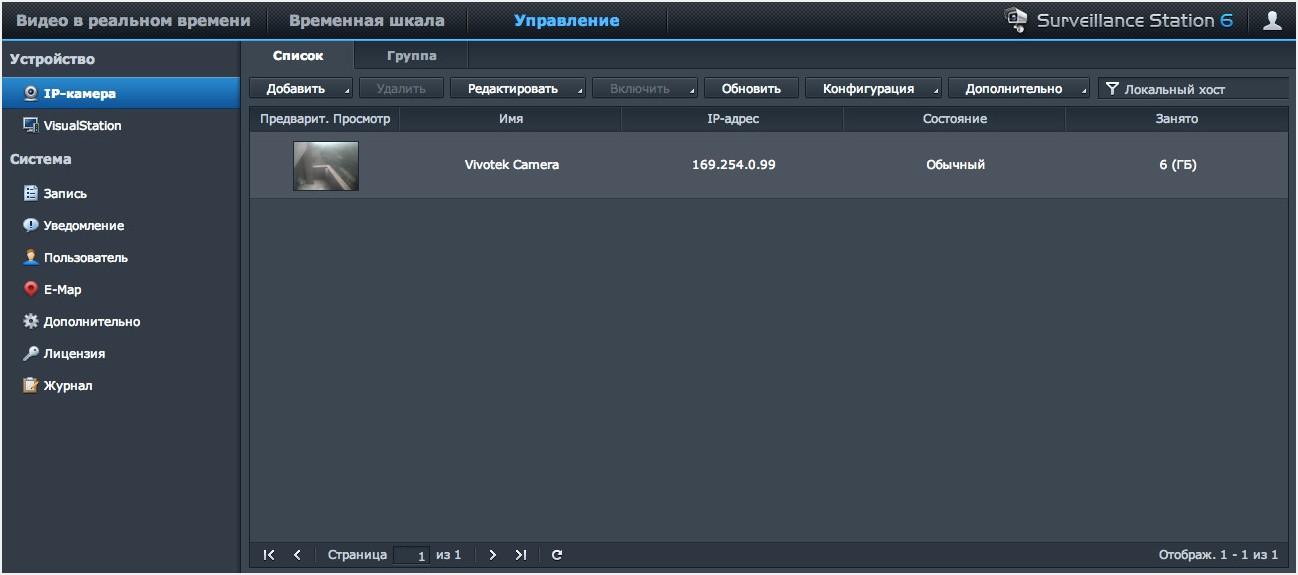Open the Конфигурация dropdown button

click(874, 89)
